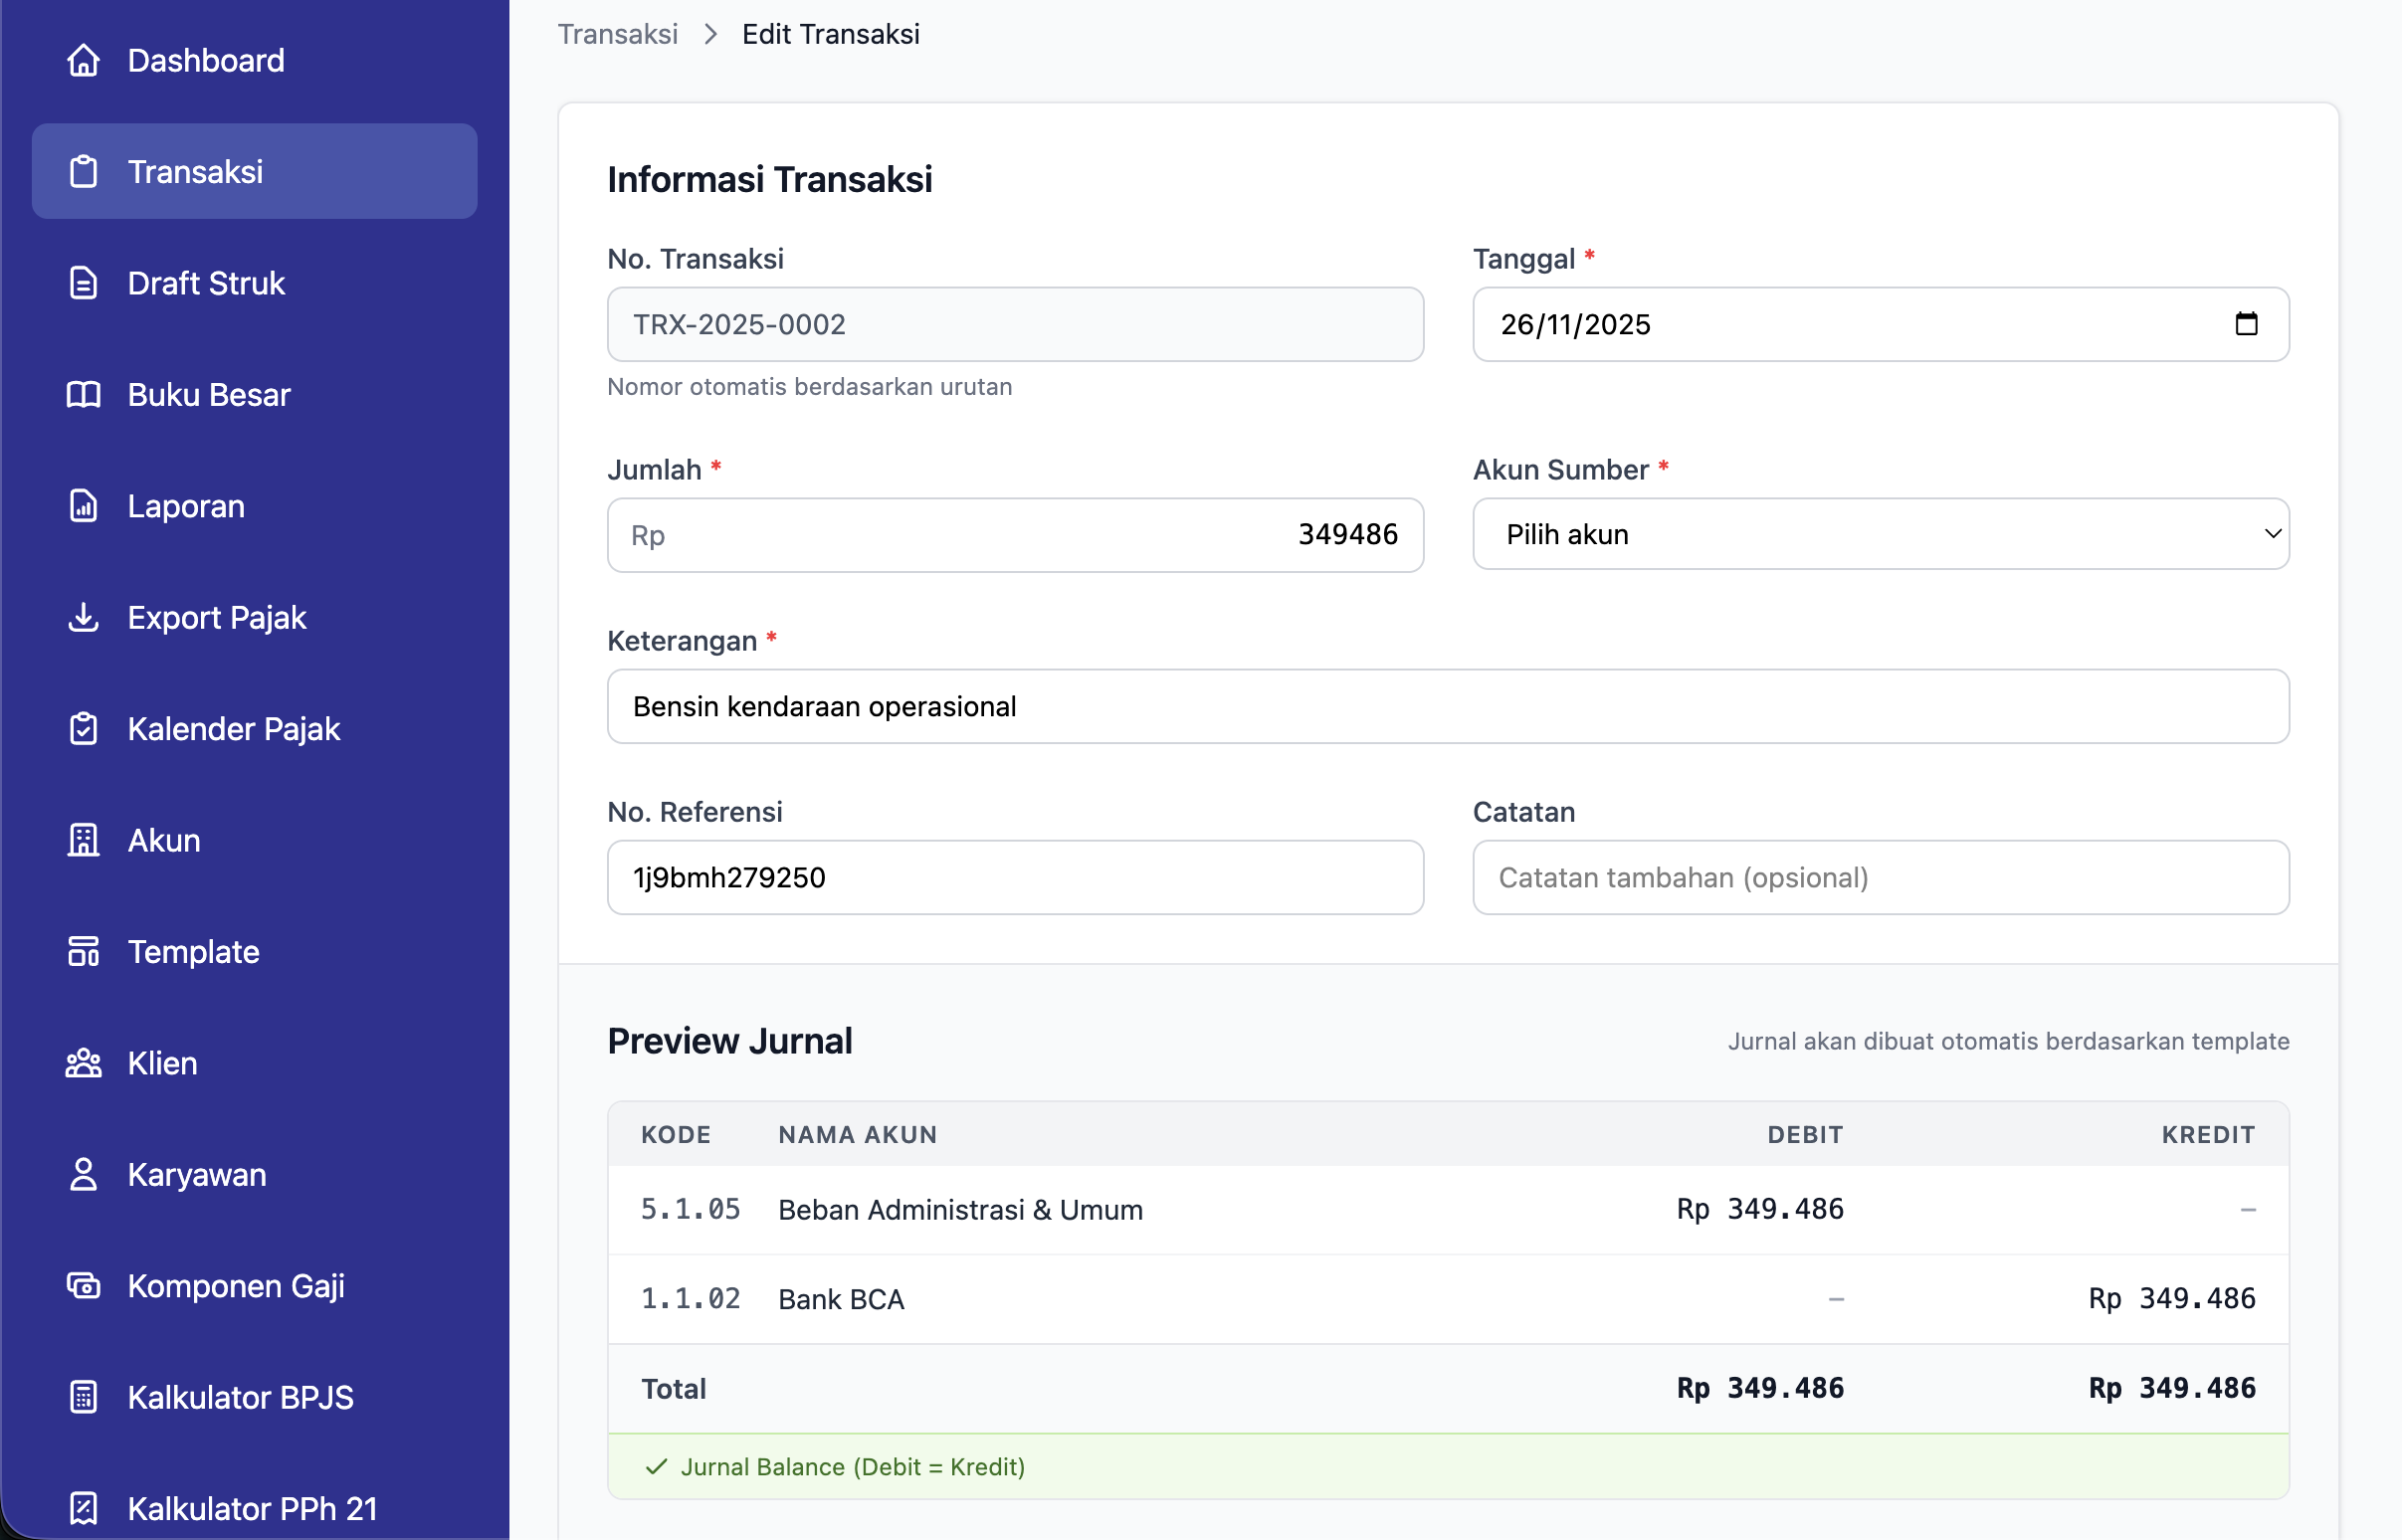
Task: Open the Dashboard home icon
Action: (x=83, y=60)
